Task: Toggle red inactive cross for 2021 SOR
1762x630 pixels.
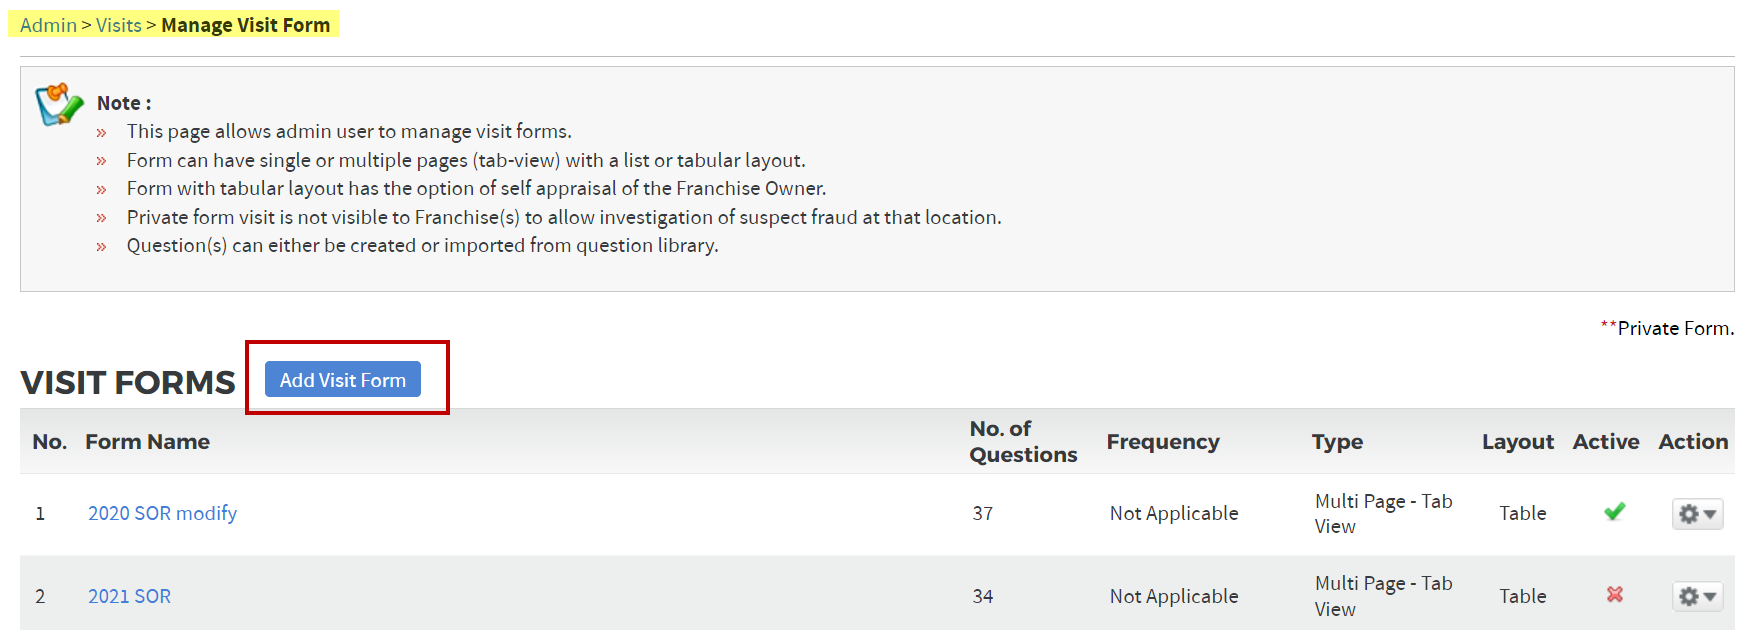Action: point(1614,594)
